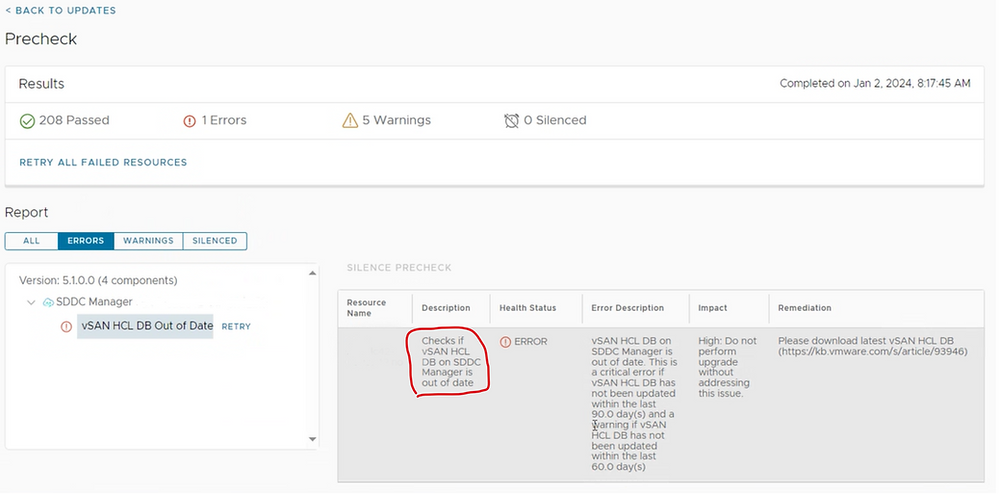Click the Version 5.1.0.0 components label
The image size is (1000, 494).
98,280
